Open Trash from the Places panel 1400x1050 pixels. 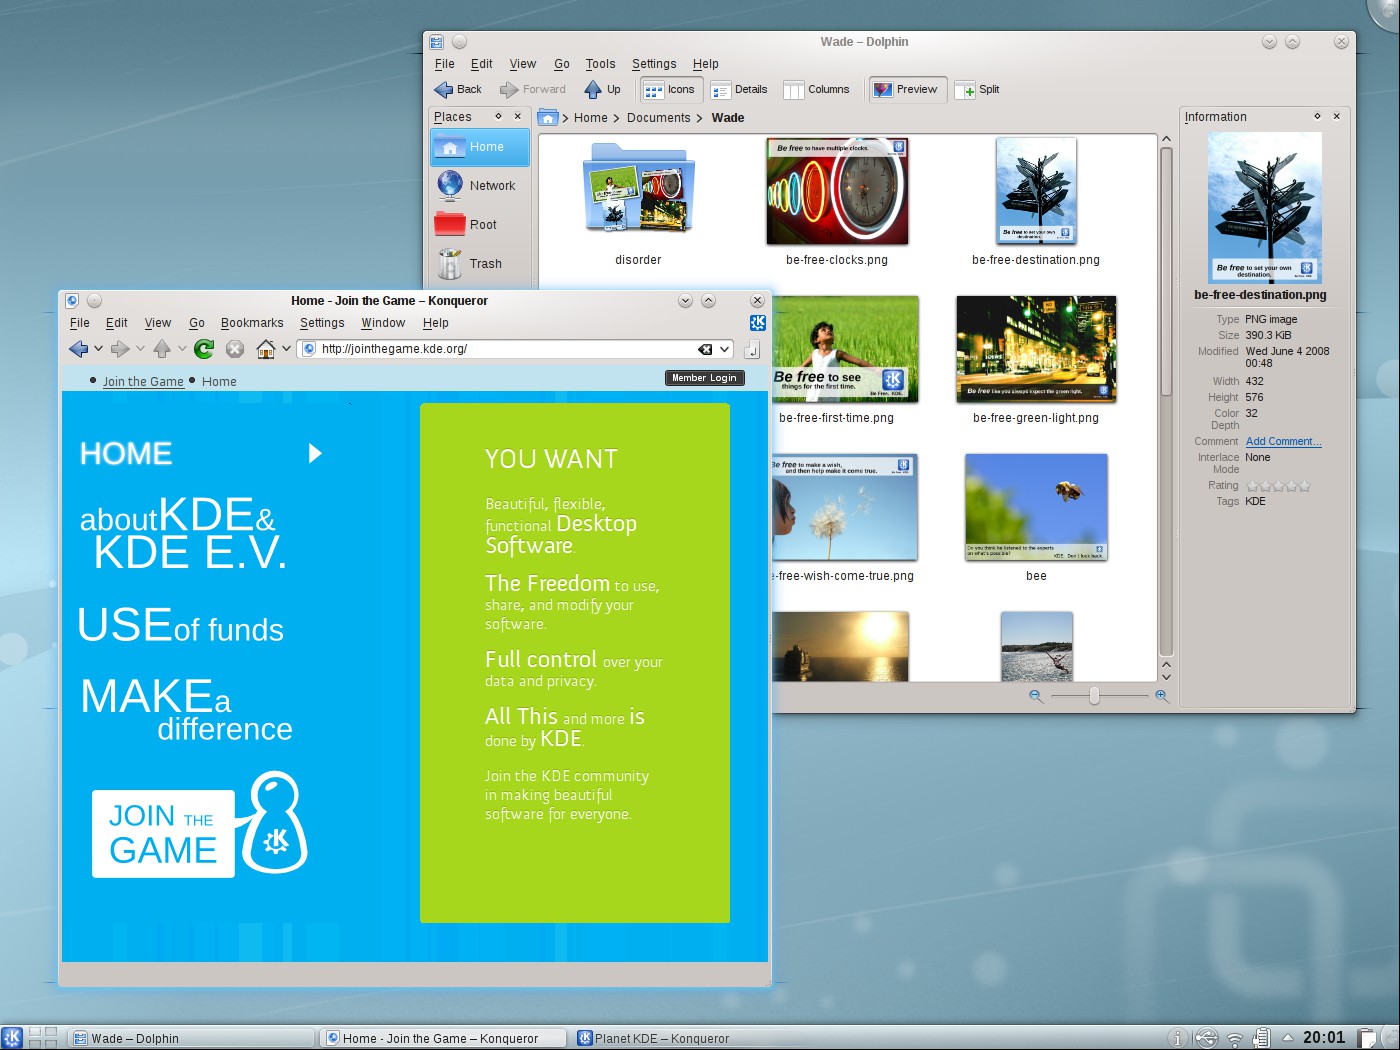(x=479, y=263)
